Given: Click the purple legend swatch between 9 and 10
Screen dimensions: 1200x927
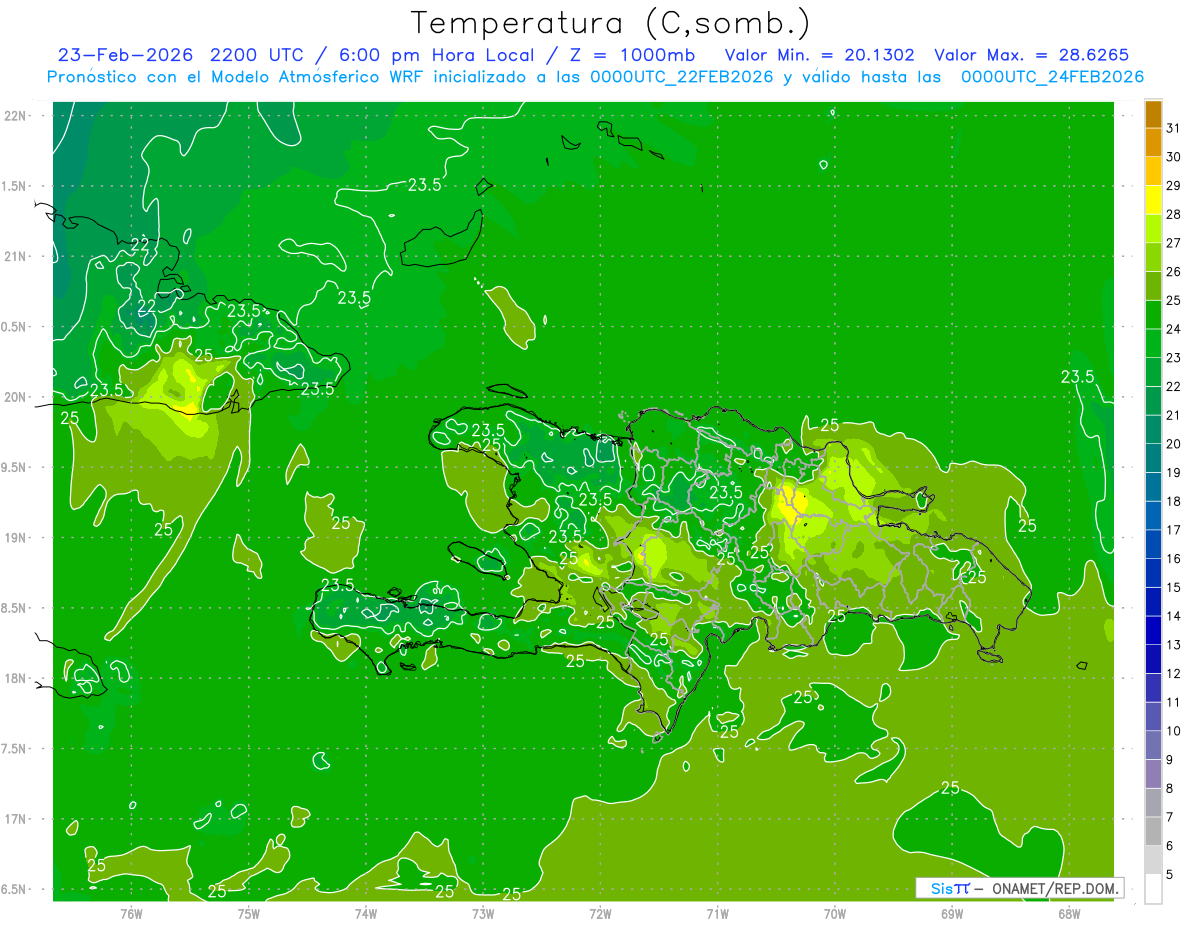Looking at the screenshot, I should (x=1153, y=745).
